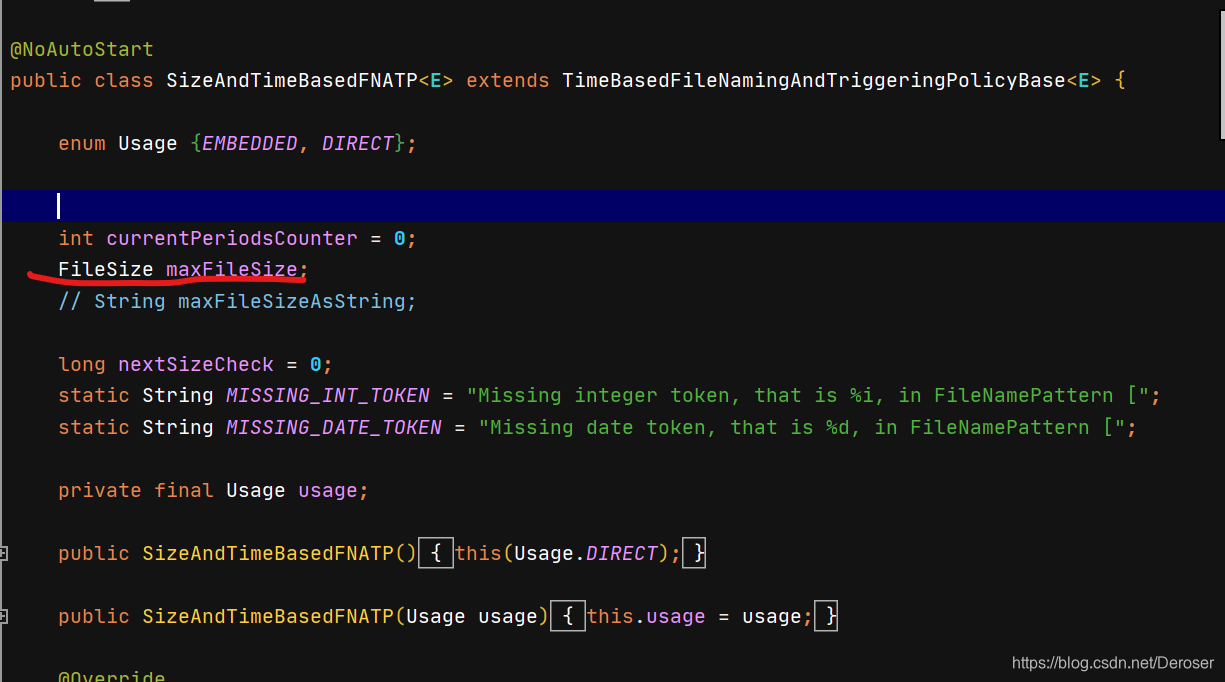Click the maxFileSize field name
Viewport: 1225px width, 682px height.
click(x=232, y=269)
